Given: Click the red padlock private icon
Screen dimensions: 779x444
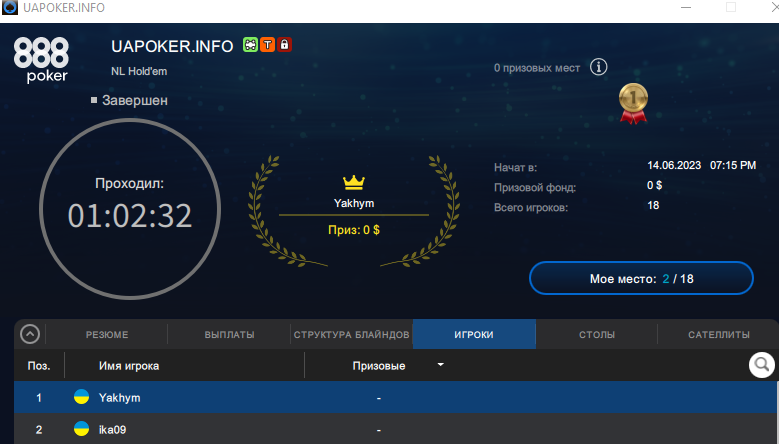Looking at the screenshot, I should [284, 45].
